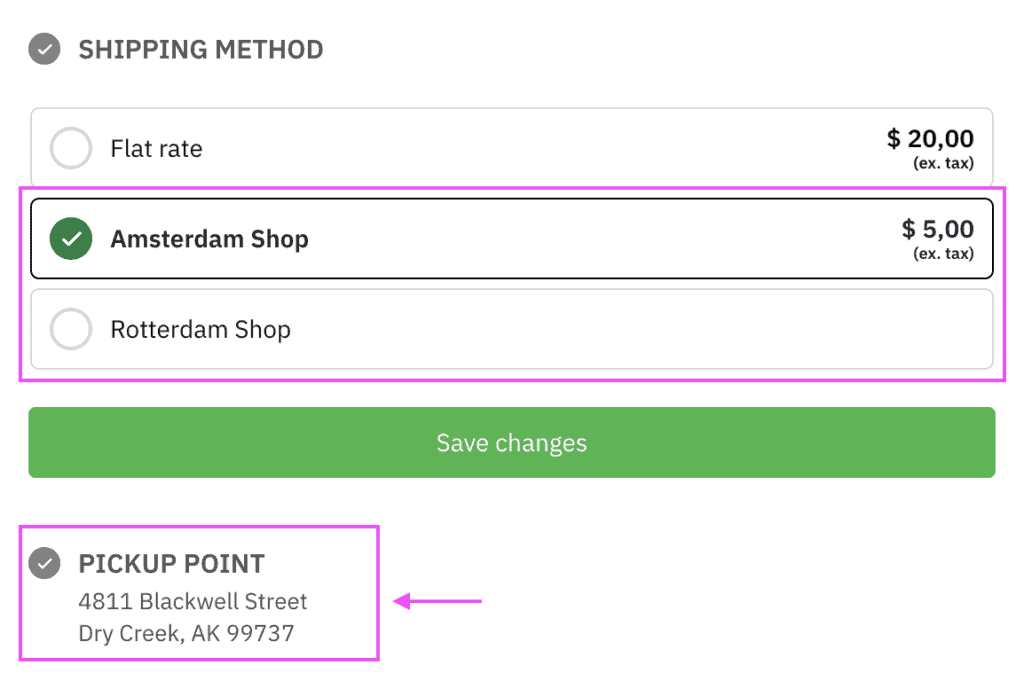Click the green checkmark on Amsterdam Shop
The width and height of the screenshot is (1024, 681).
click(x=70, y=238)
